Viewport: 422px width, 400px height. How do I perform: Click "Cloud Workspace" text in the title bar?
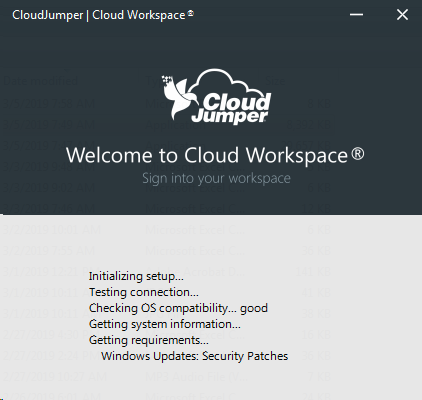click(x=139, y=15)
